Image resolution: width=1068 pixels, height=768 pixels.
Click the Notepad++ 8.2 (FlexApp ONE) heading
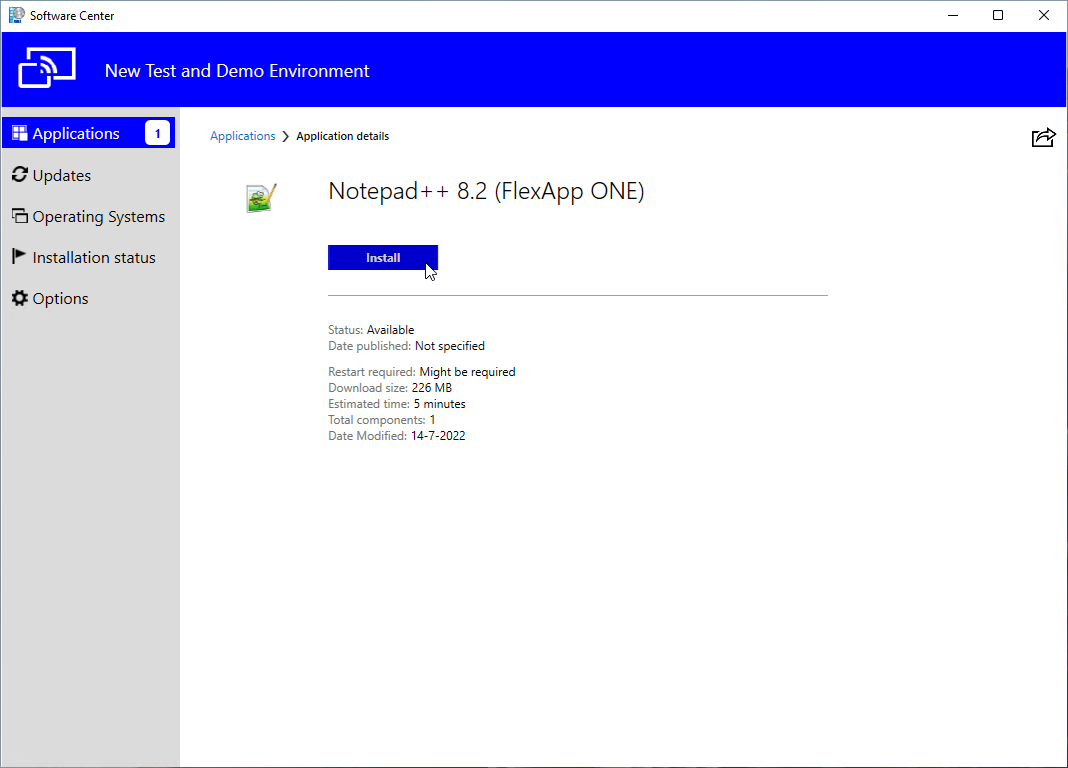pos(486,192)
